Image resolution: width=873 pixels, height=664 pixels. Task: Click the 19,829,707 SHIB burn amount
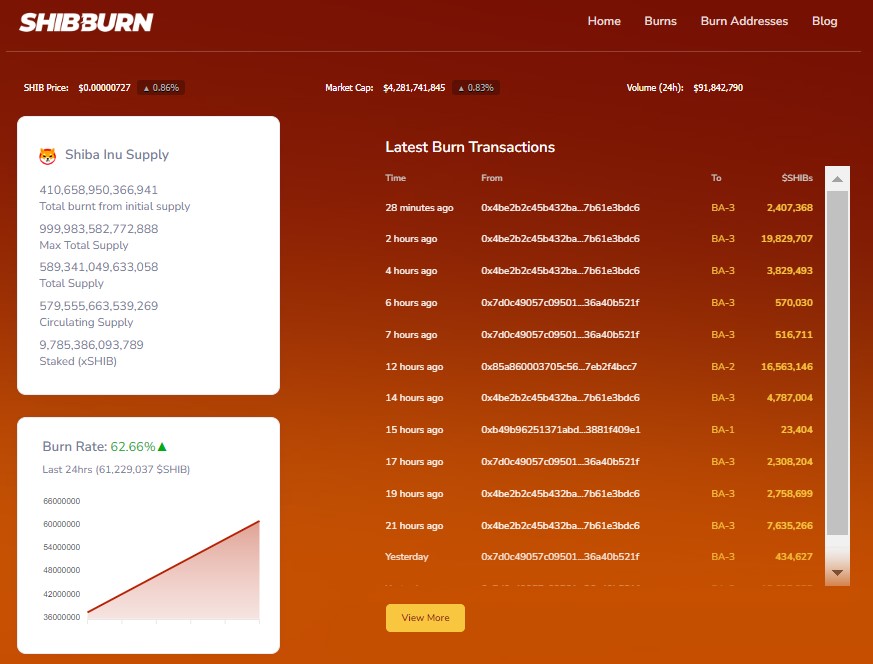pyautogui.click(x=787, y=239)
